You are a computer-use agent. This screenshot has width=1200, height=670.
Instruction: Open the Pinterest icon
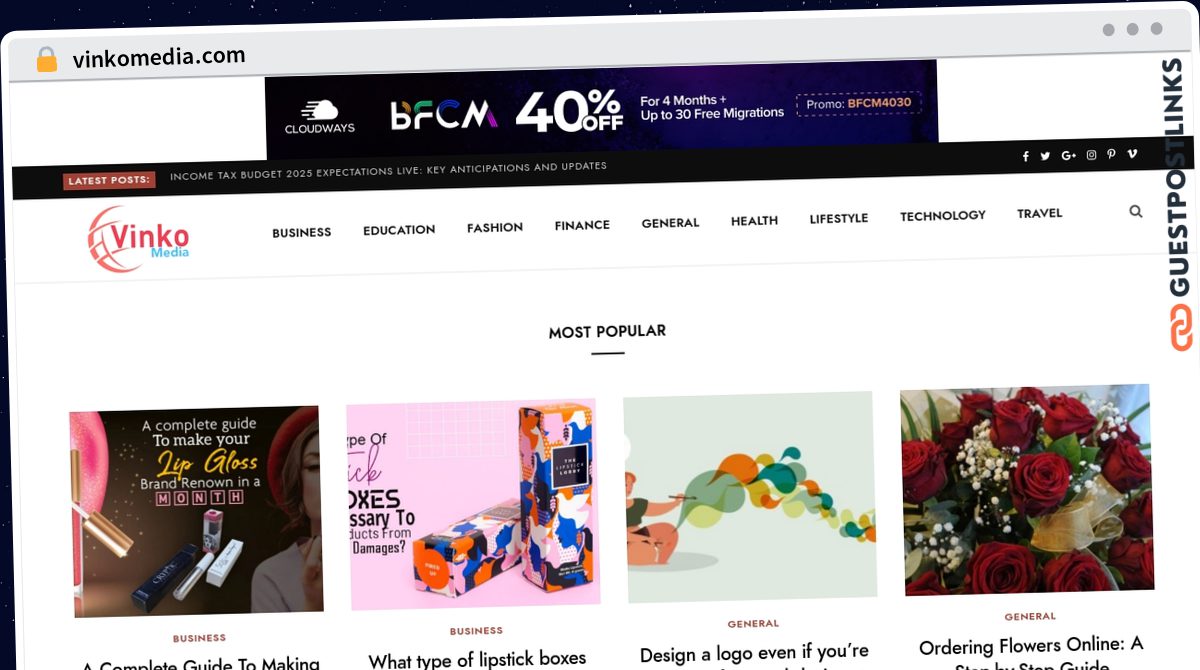pos(1111,154)
